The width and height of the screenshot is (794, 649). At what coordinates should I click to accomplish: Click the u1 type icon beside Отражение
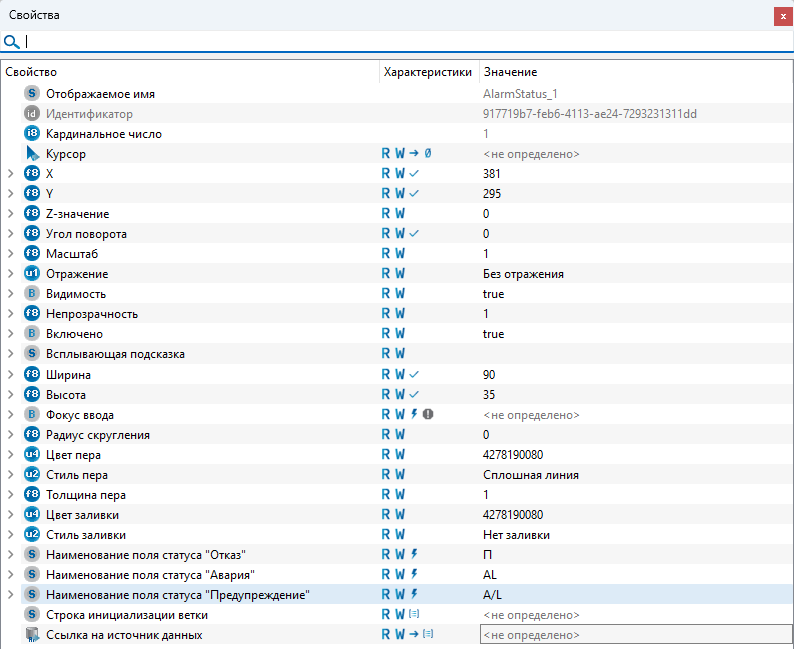click(32, 274)
